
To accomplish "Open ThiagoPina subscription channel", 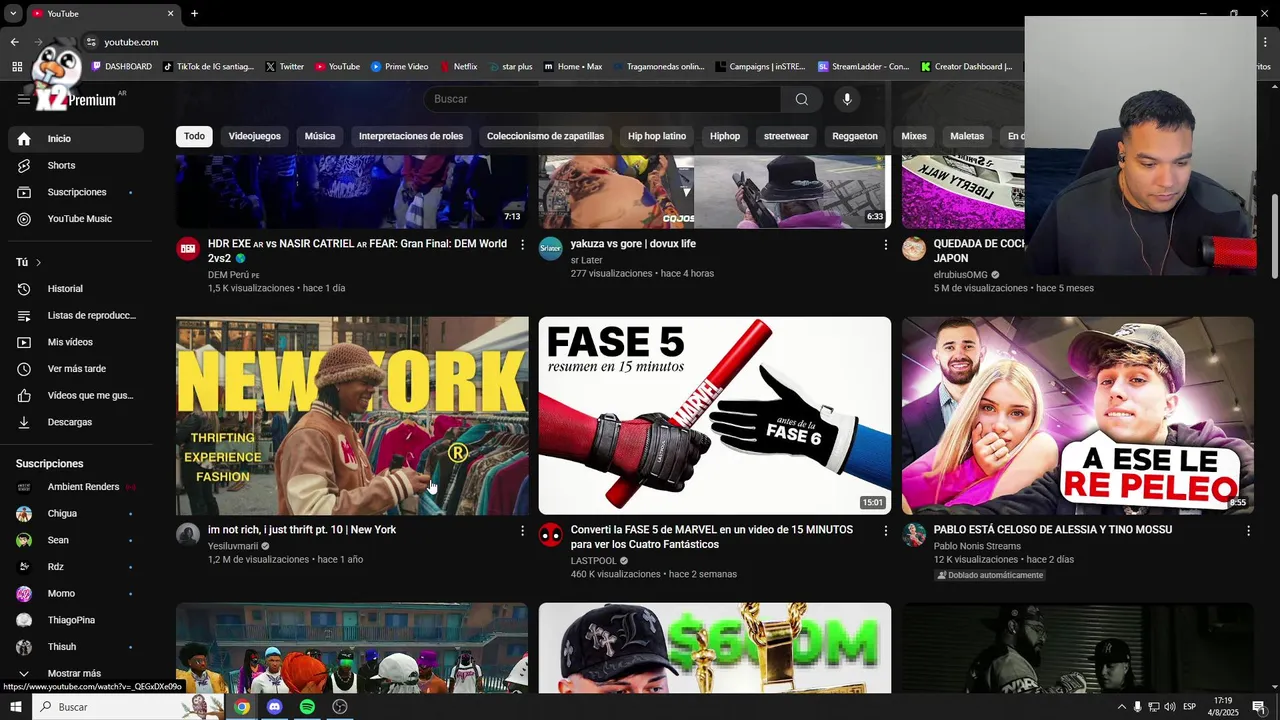I will (x=76, y=621).
